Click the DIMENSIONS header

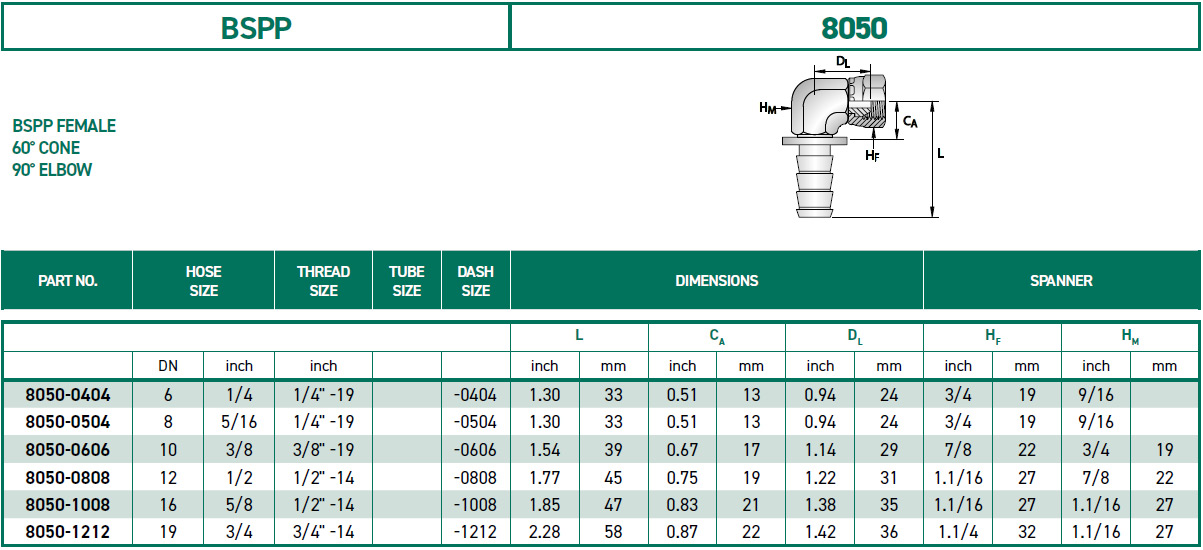pyautogui.click(x=716, y=281)
